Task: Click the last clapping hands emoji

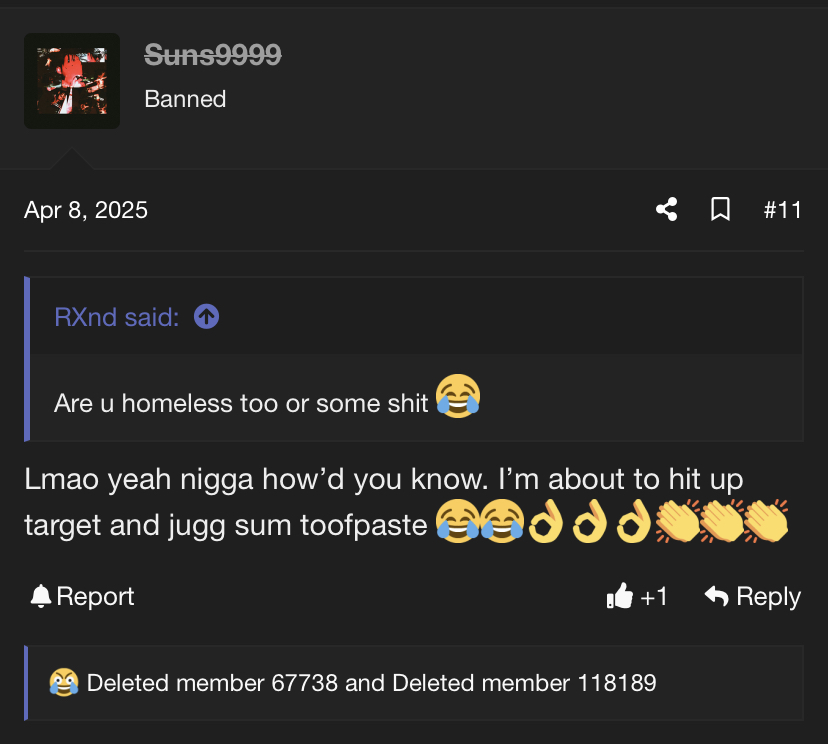Action: click(x=767, y=521)
